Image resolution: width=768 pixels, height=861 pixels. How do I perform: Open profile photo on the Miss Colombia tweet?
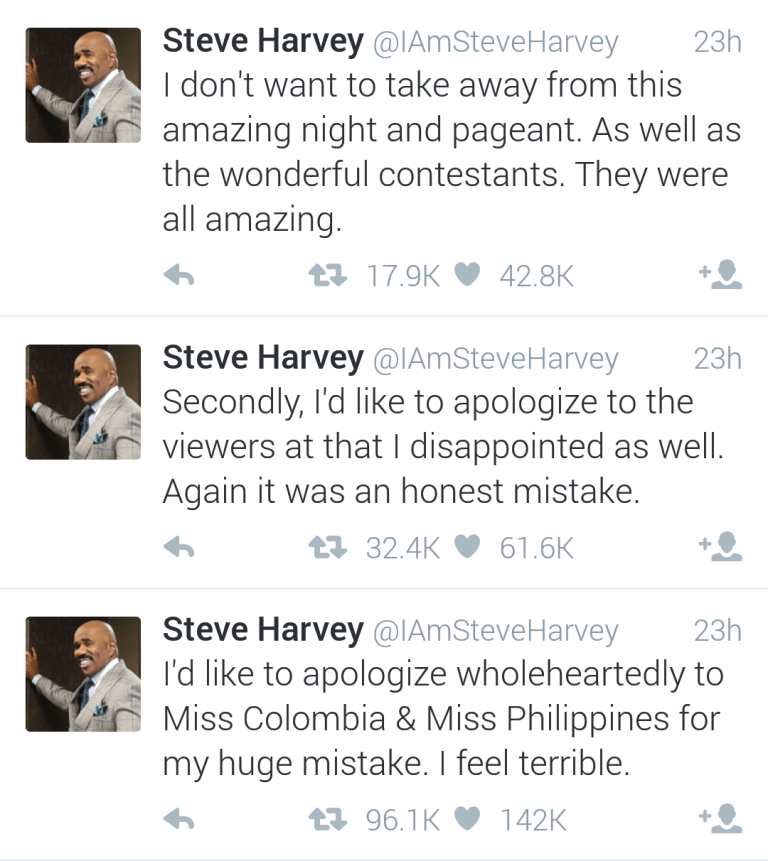83,673
